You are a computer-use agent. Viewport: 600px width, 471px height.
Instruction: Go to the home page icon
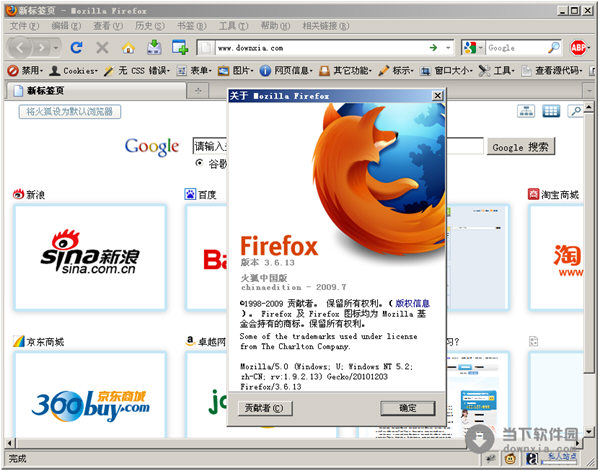[128, 47]
